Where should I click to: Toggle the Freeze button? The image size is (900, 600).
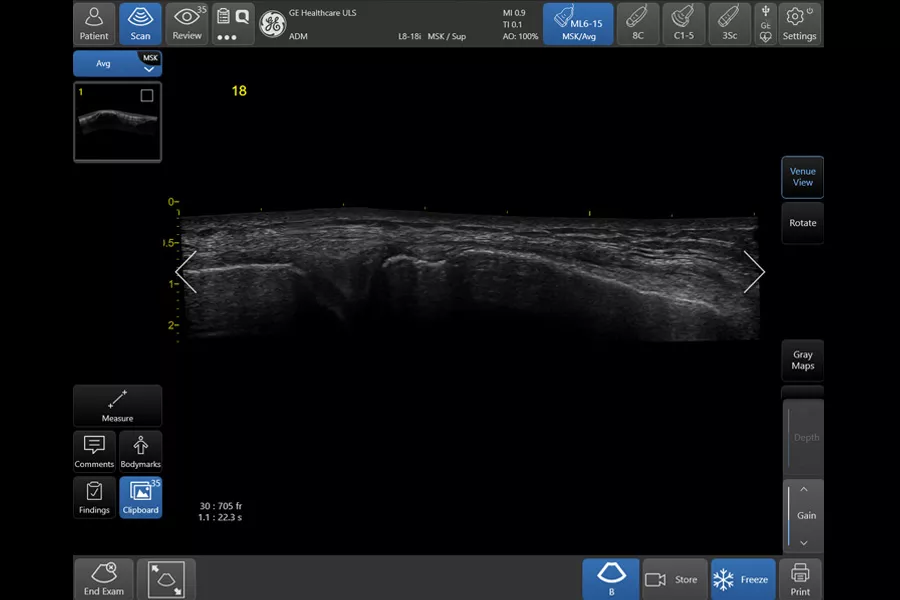click(743, 579)
